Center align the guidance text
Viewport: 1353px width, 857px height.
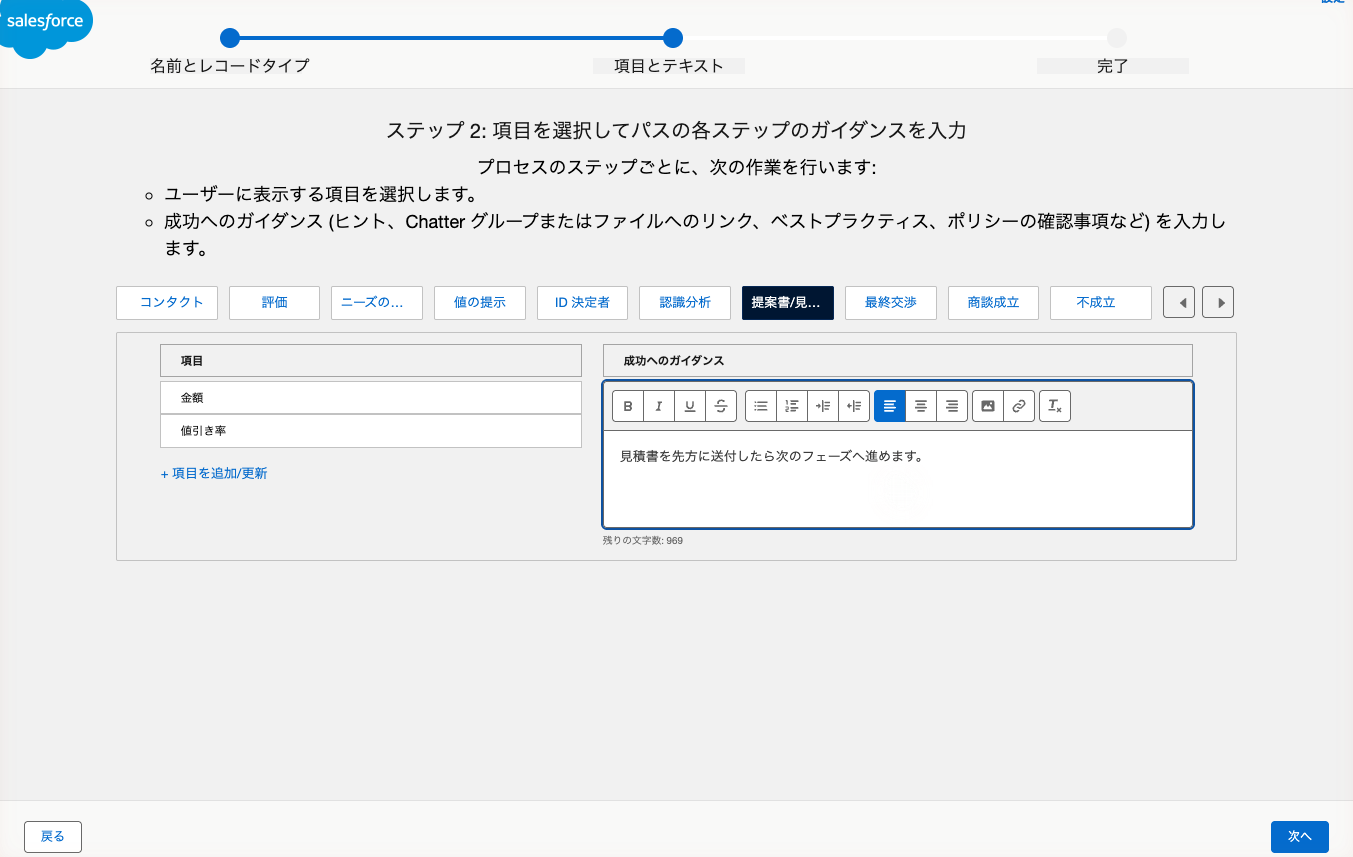tap(921, 406)
